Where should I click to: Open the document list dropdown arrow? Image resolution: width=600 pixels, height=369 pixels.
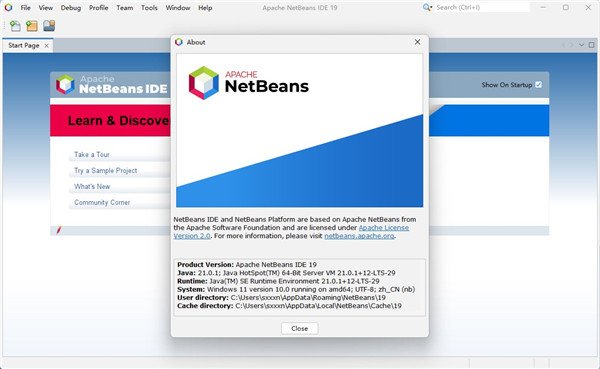tap(581, 45)
